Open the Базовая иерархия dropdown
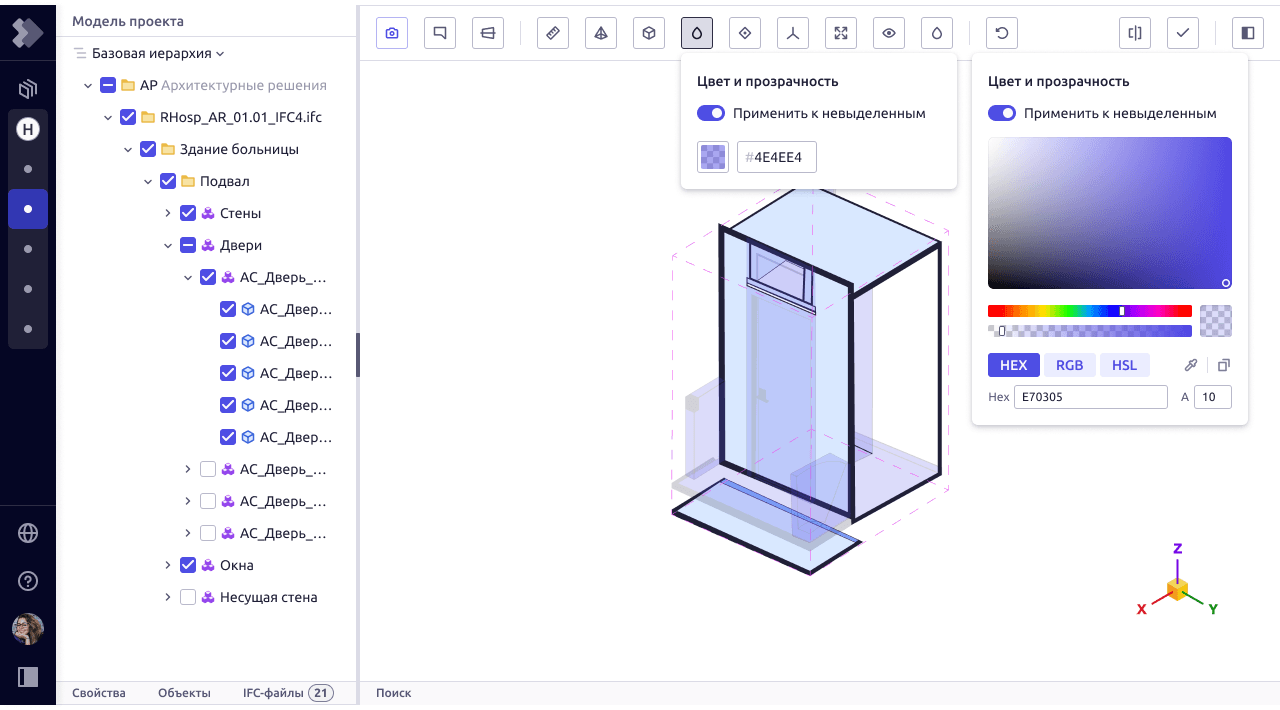 (x=158, y=53)
